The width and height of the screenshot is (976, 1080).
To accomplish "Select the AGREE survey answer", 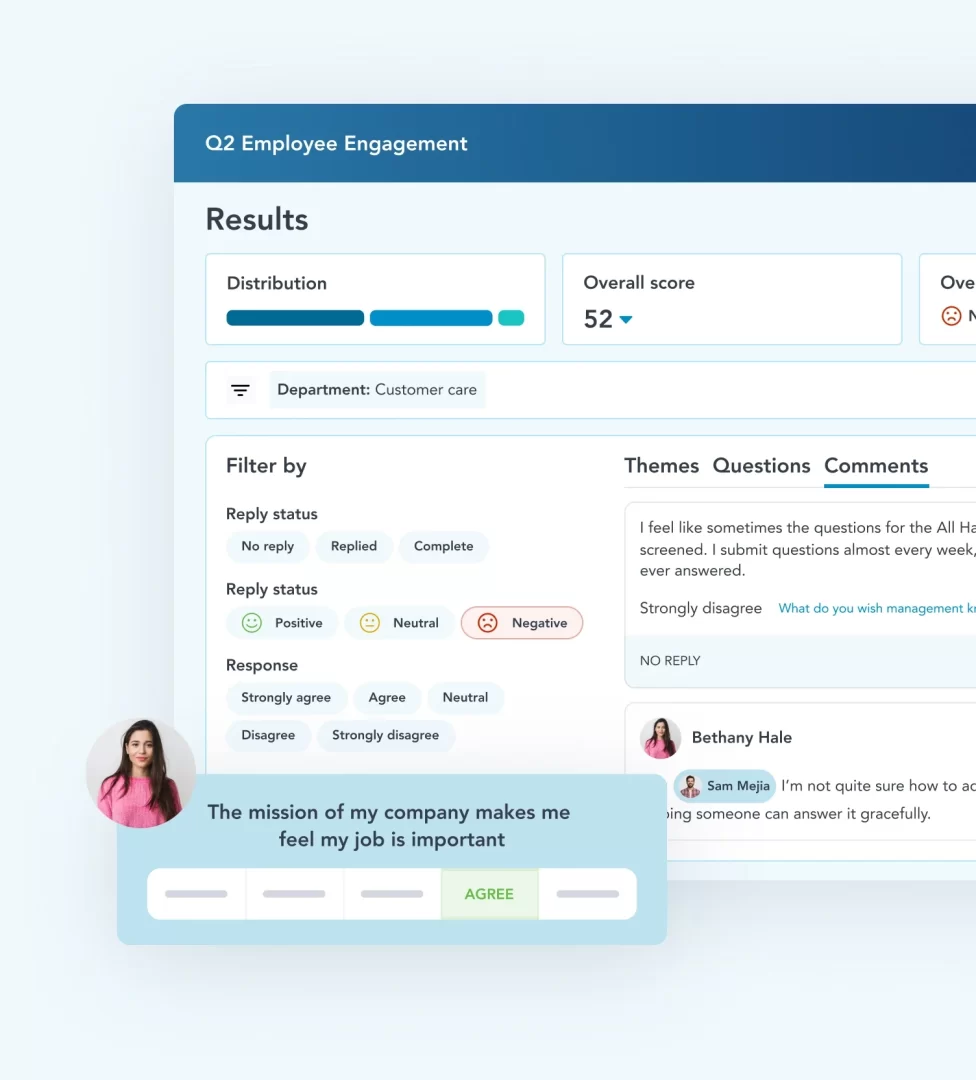I will (489, 894).
